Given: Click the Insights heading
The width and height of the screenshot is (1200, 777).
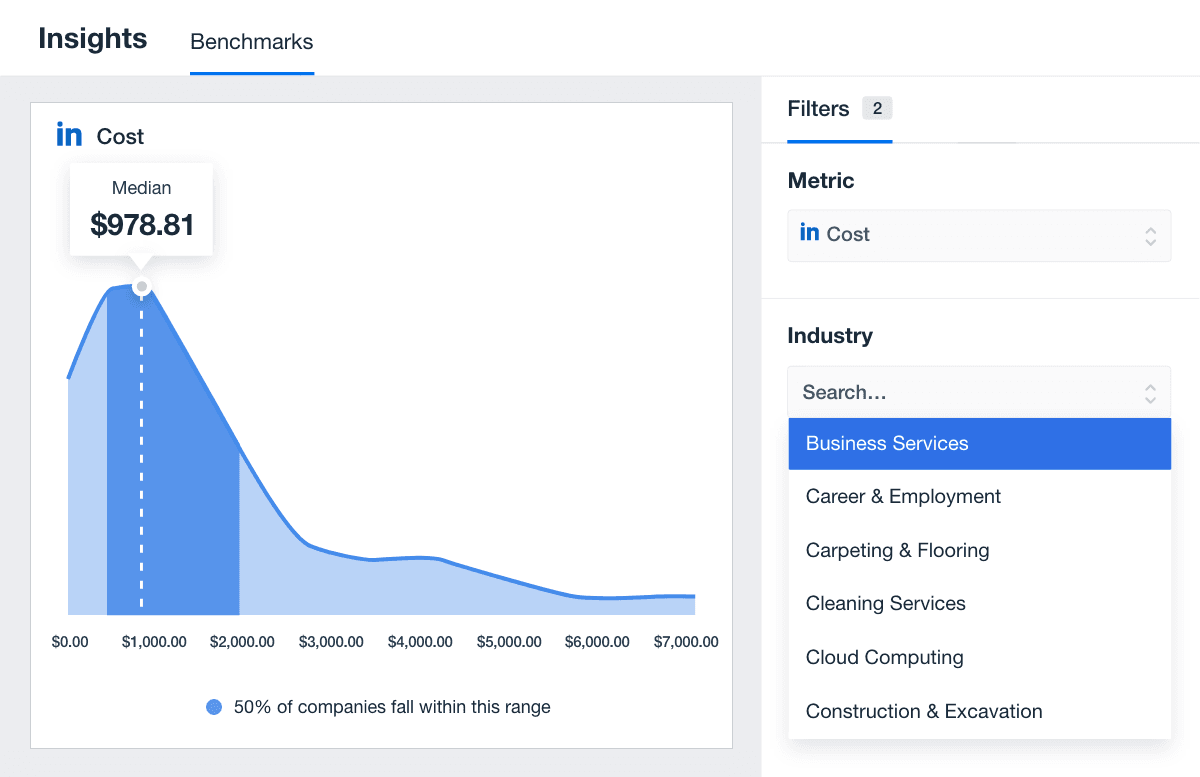Looking at the screenshot, I should (93, 39).
